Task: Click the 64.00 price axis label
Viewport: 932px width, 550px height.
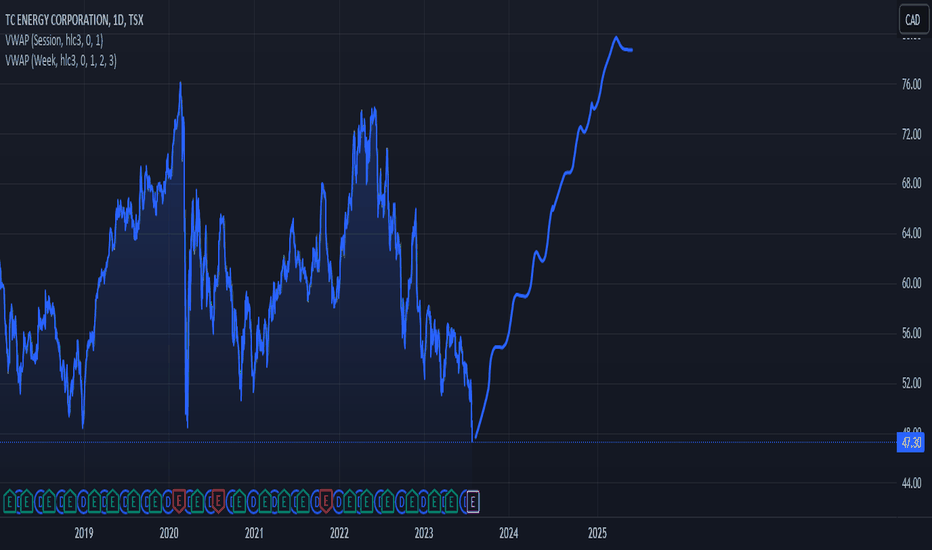Action: [911, 234]
